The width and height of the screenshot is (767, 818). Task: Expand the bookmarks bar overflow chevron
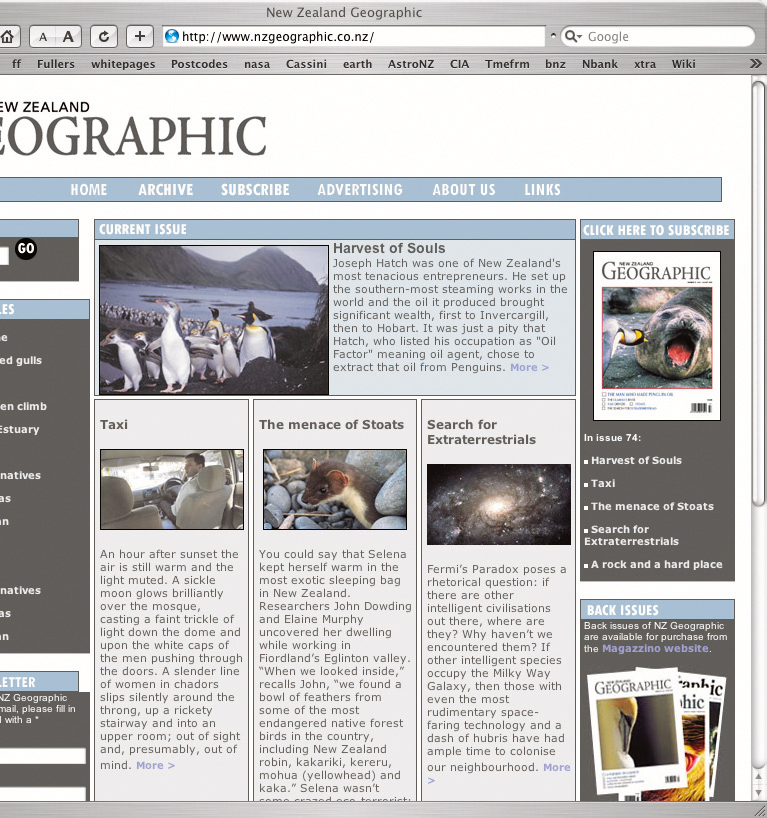(x=756, y=64)
